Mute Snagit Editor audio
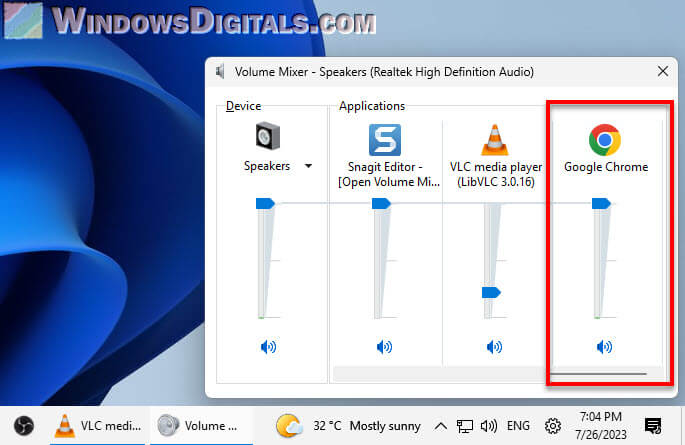This screenshot has width=685, height=445. pos(384,347)
